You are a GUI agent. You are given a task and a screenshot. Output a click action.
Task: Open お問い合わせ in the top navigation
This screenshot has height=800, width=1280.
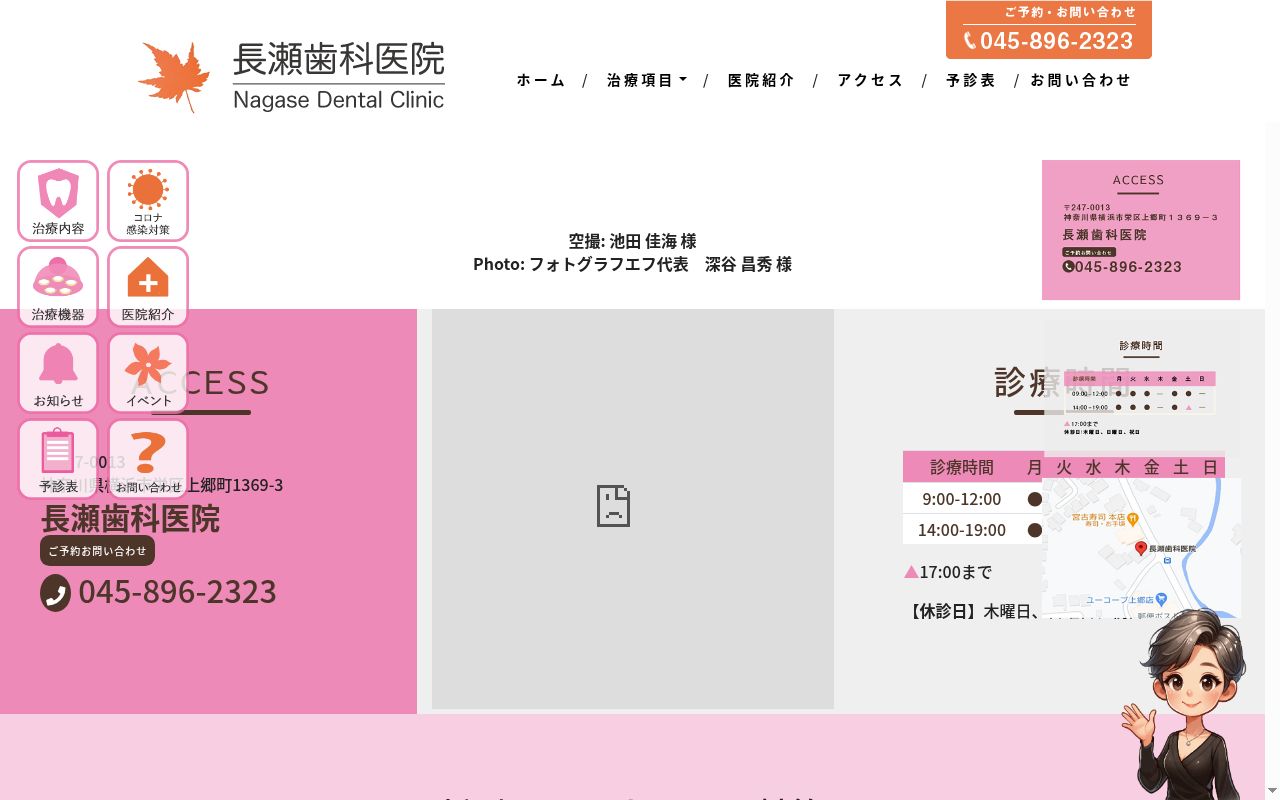pos(1081,80)
